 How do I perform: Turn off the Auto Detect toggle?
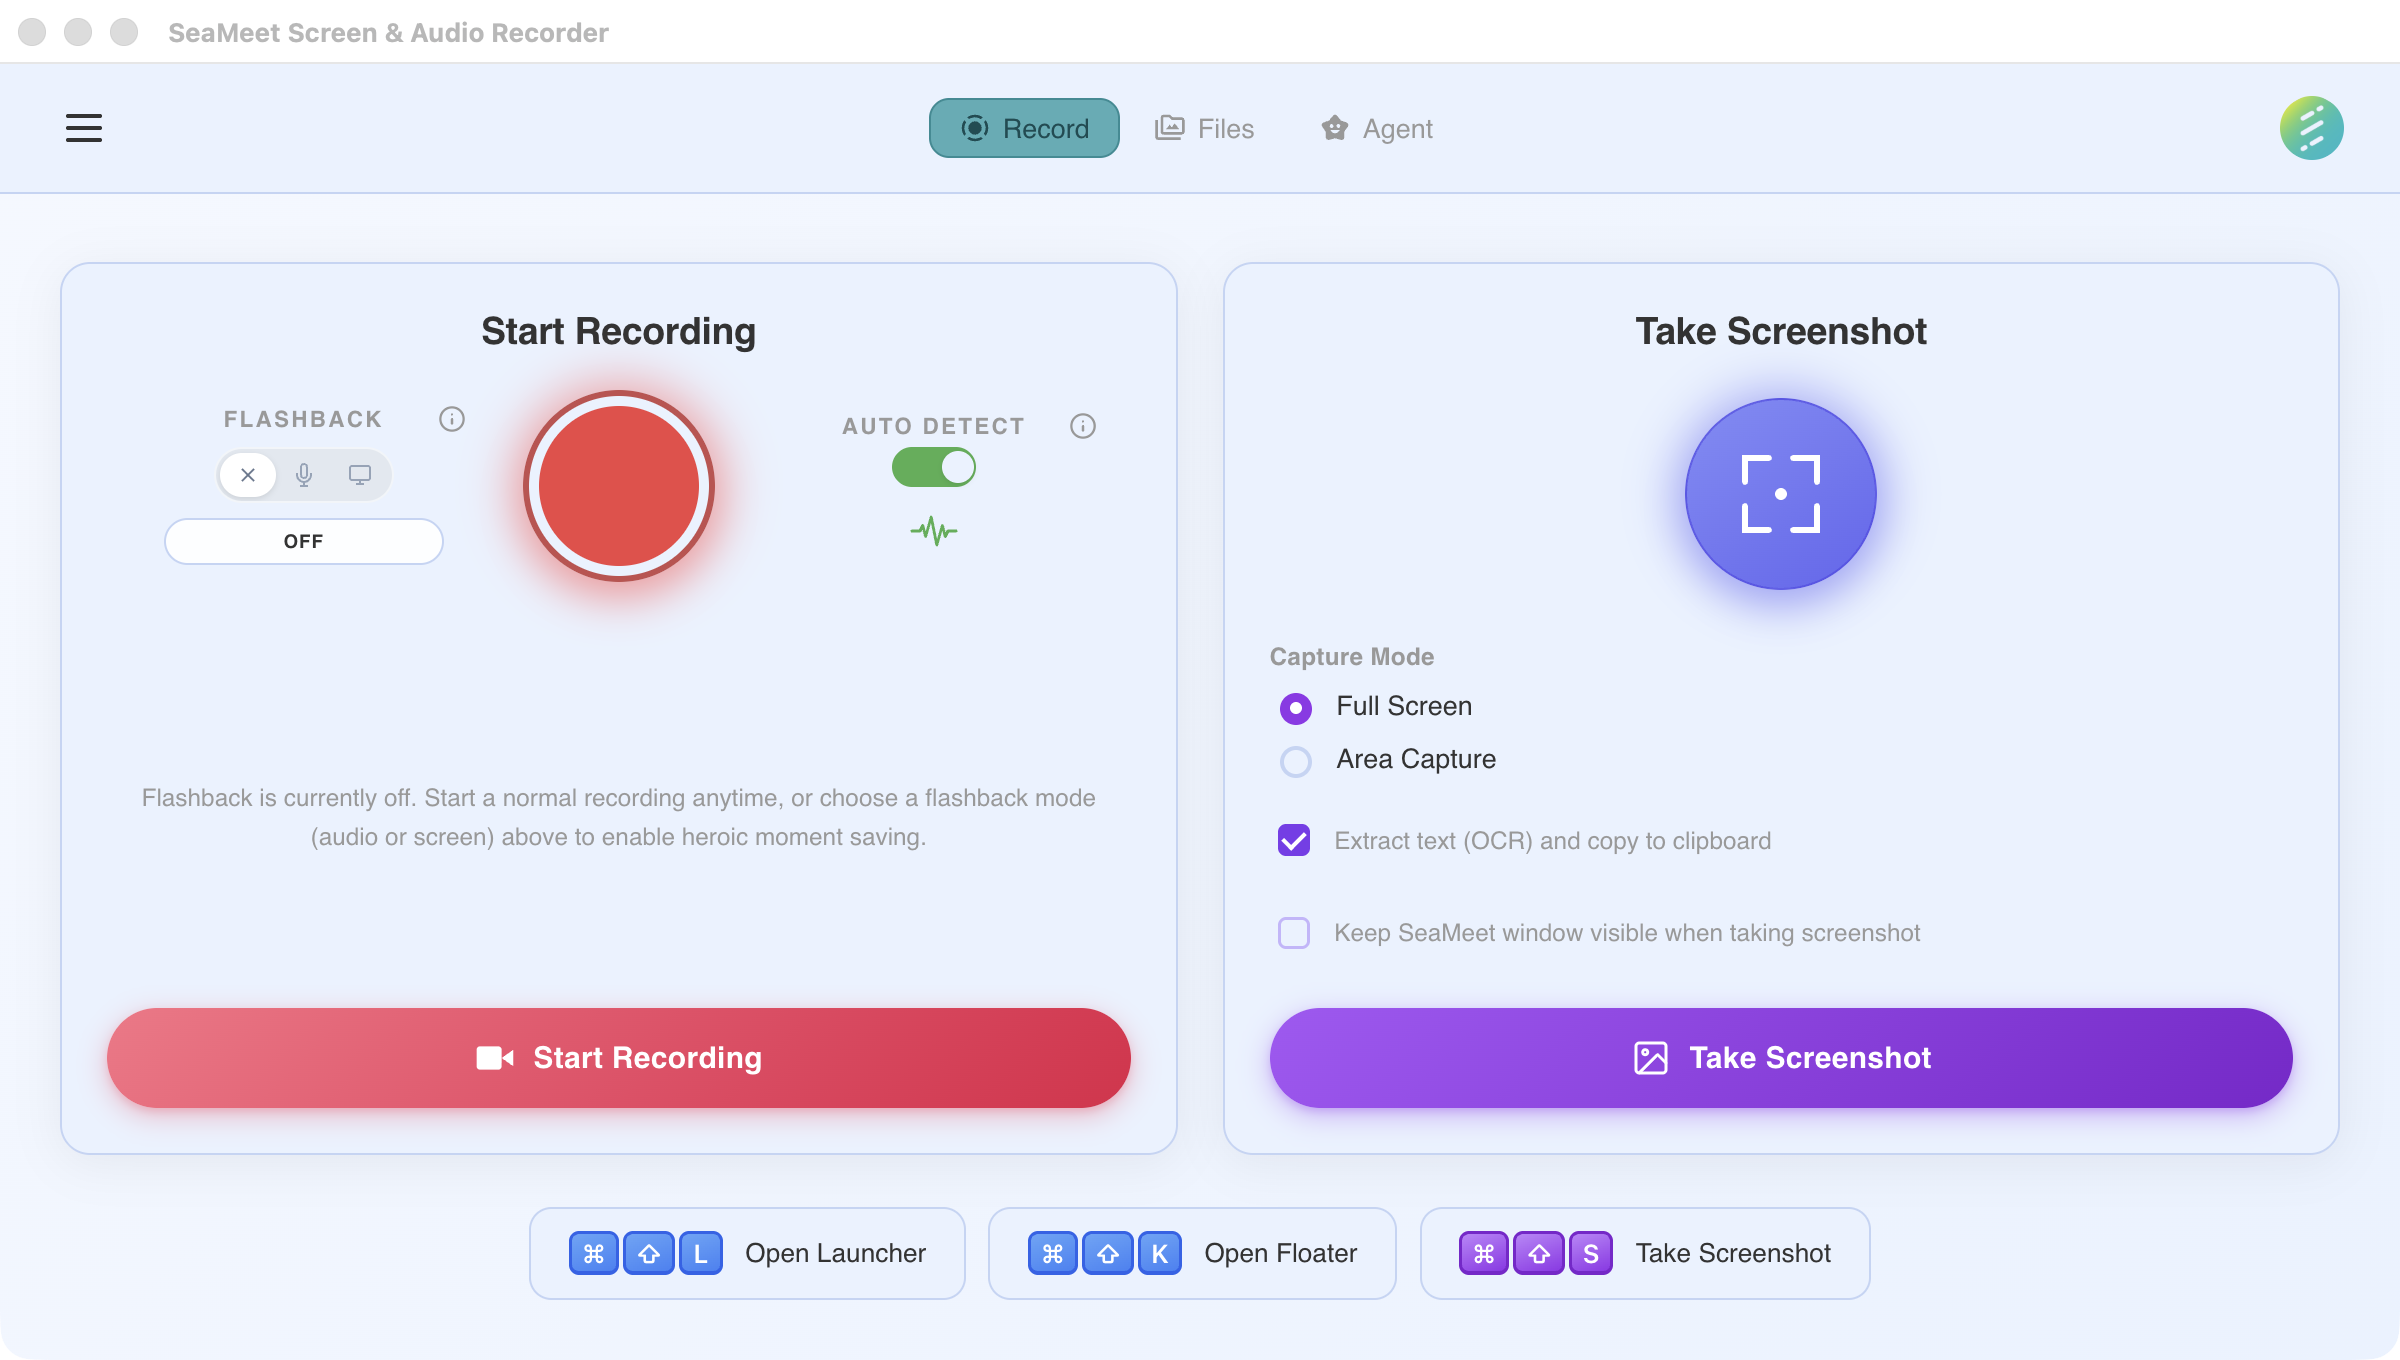[932, 467]
